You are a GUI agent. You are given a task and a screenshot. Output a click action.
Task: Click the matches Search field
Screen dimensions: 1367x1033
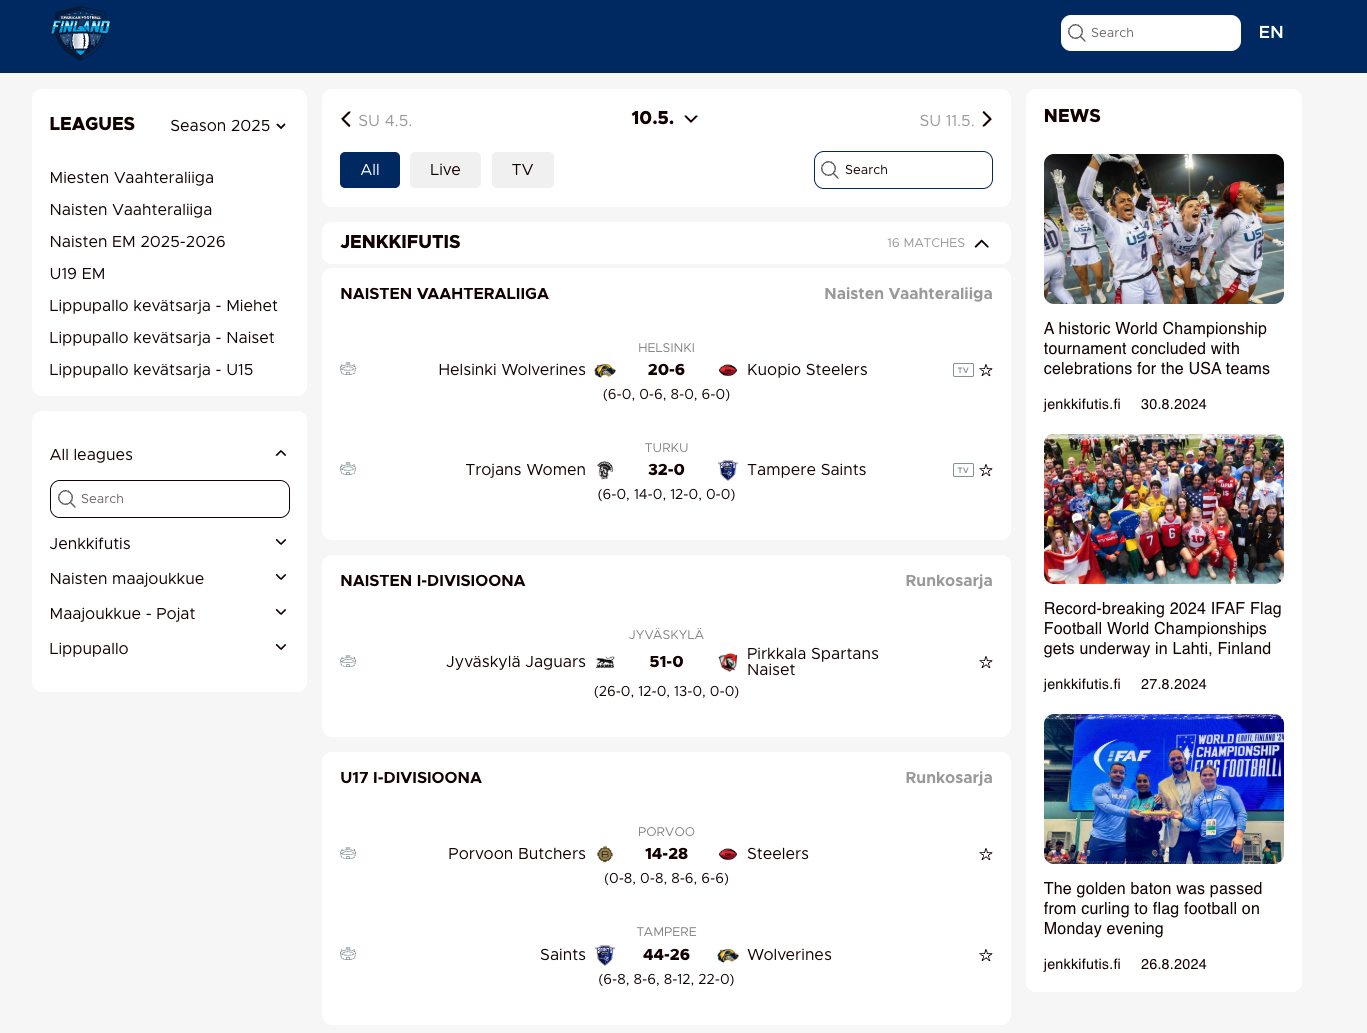[x=903, y=170]
